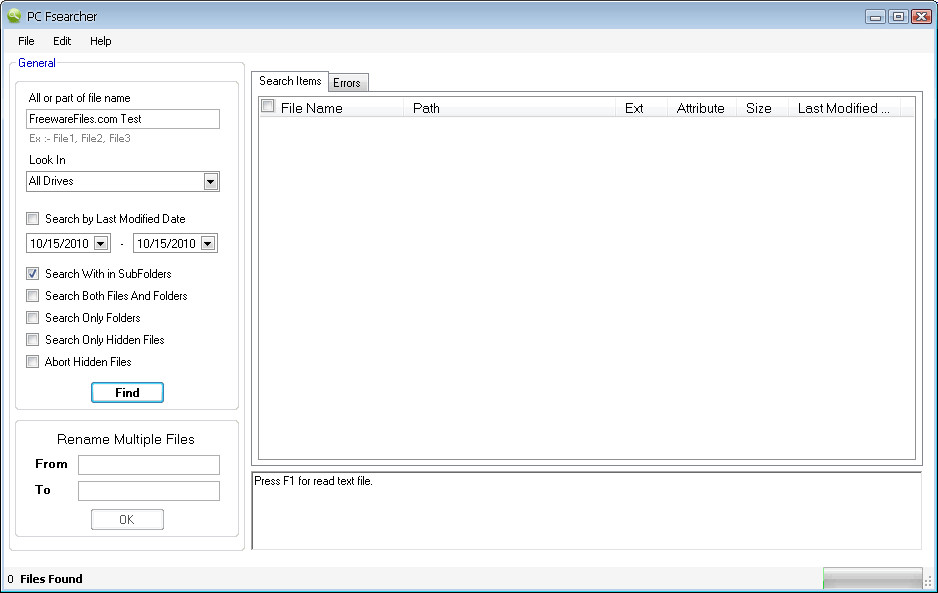938x593 pixels.
Task: Toggle the select-all checkbox in File Name header
Action: pyautogui.click(x=268, y=107)
